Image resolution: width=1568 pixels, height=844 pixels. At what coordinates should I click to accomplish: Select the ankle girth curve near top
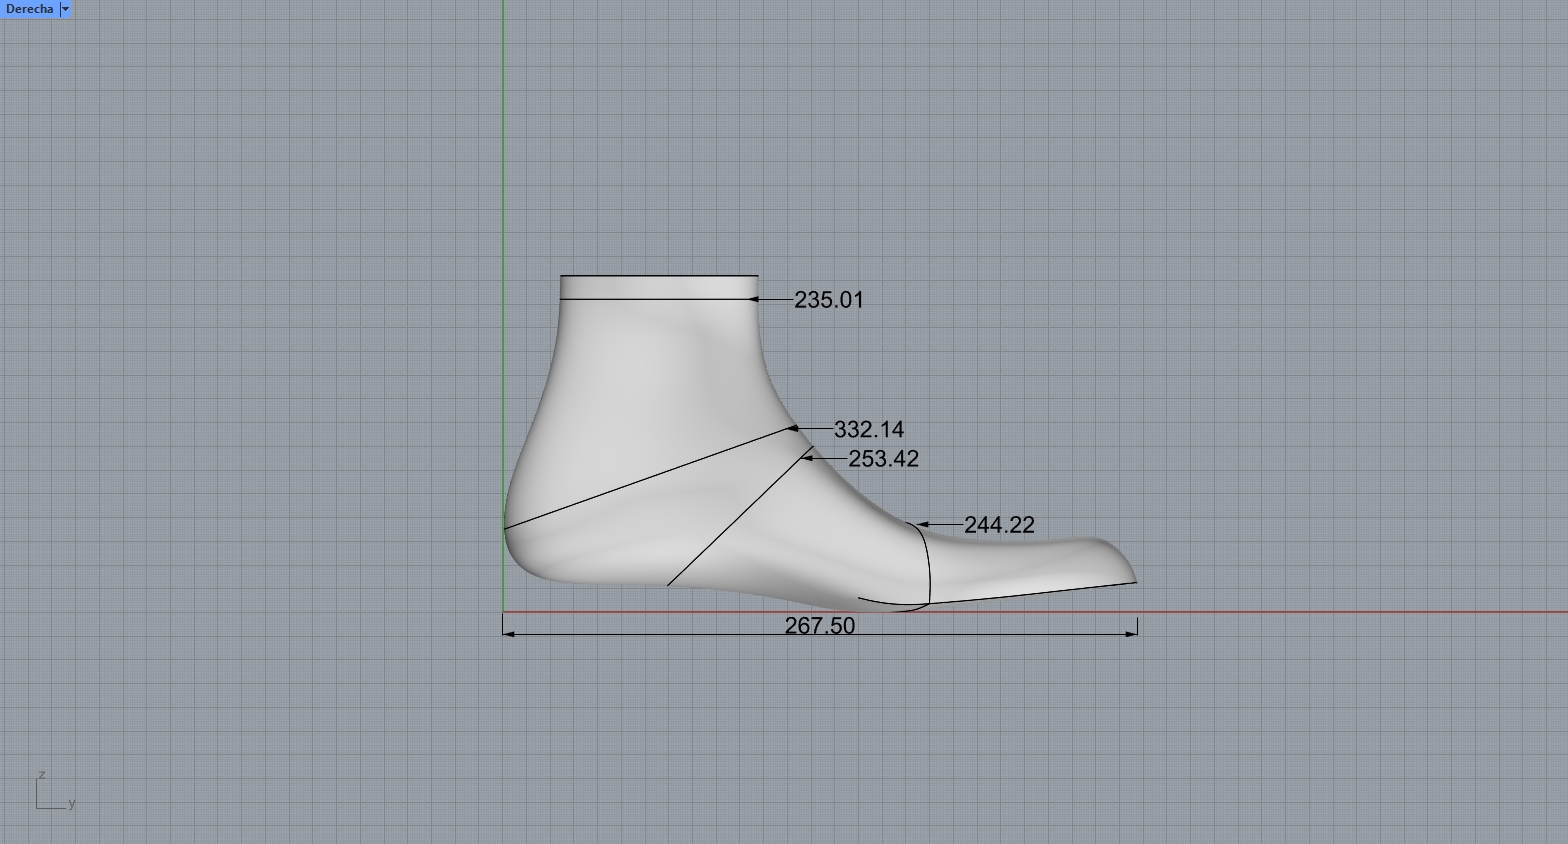658,299
